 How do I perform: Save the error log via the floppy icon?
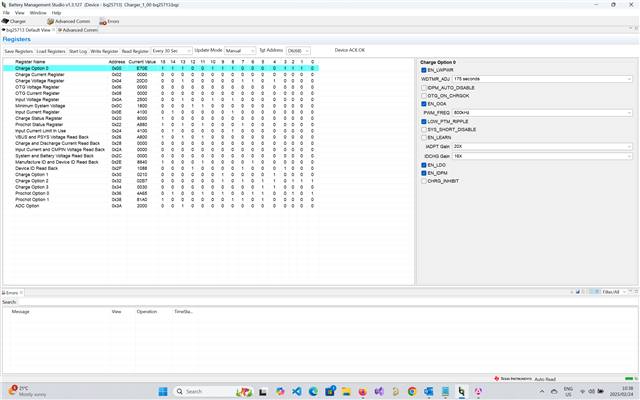pos(578,292)
